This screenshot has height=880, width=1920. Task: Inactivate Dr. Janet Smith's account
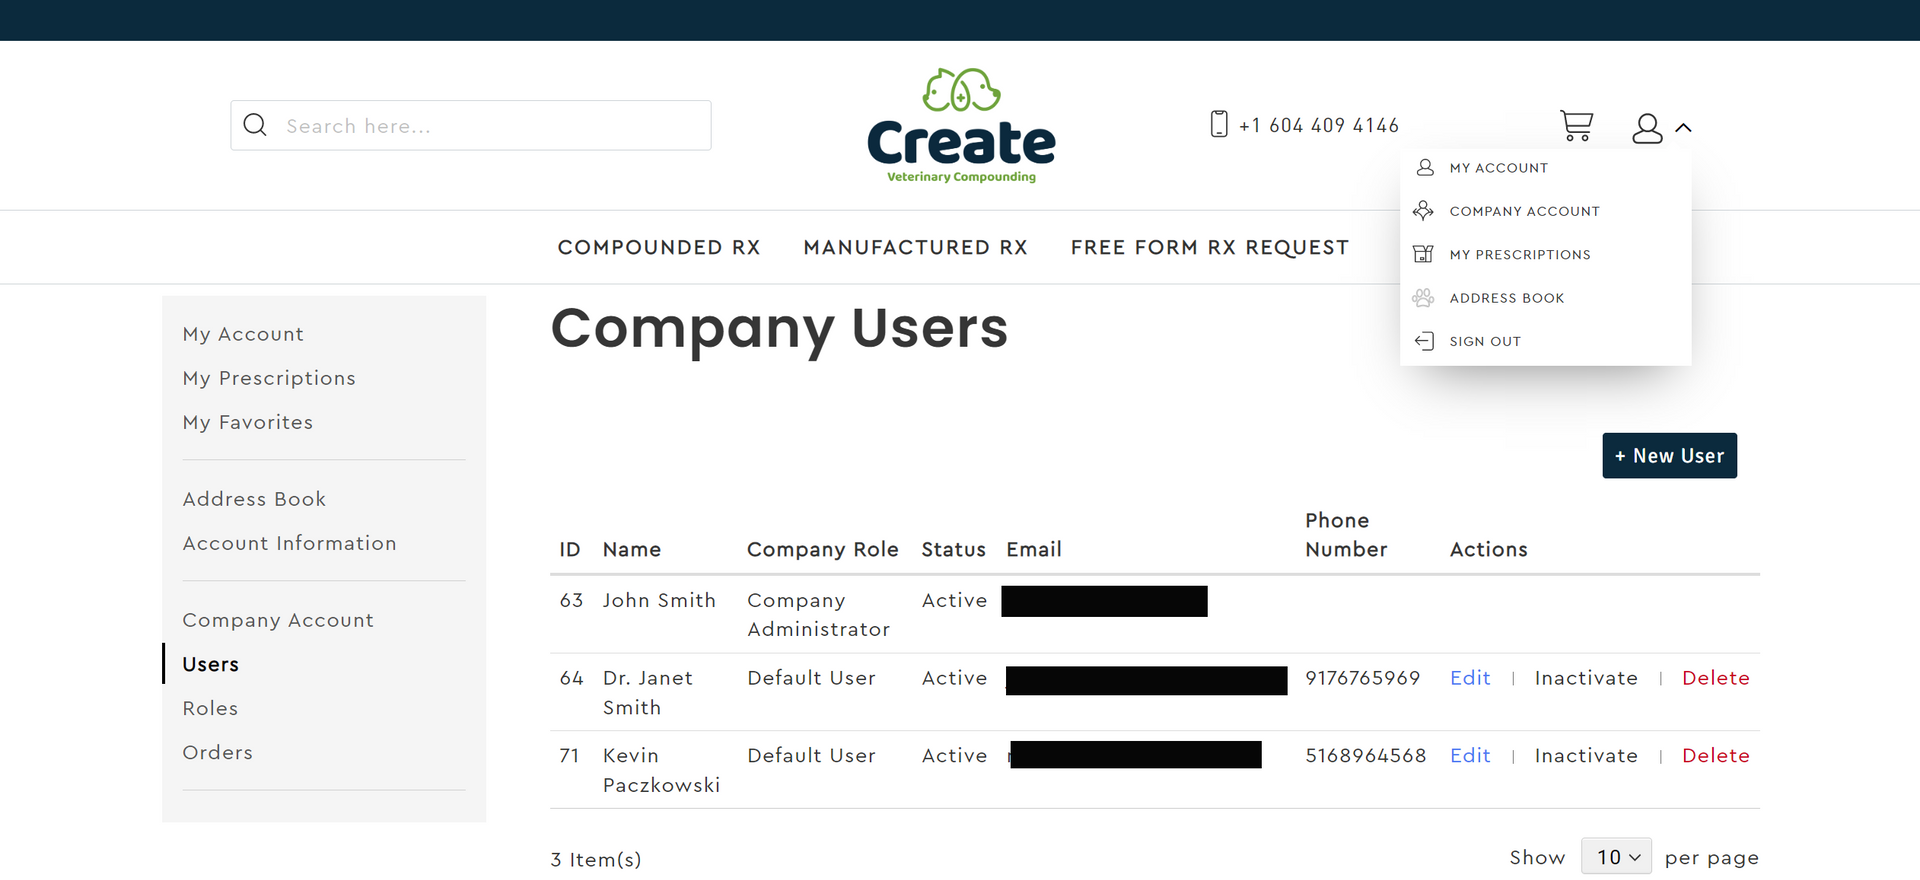point(1586,678)
